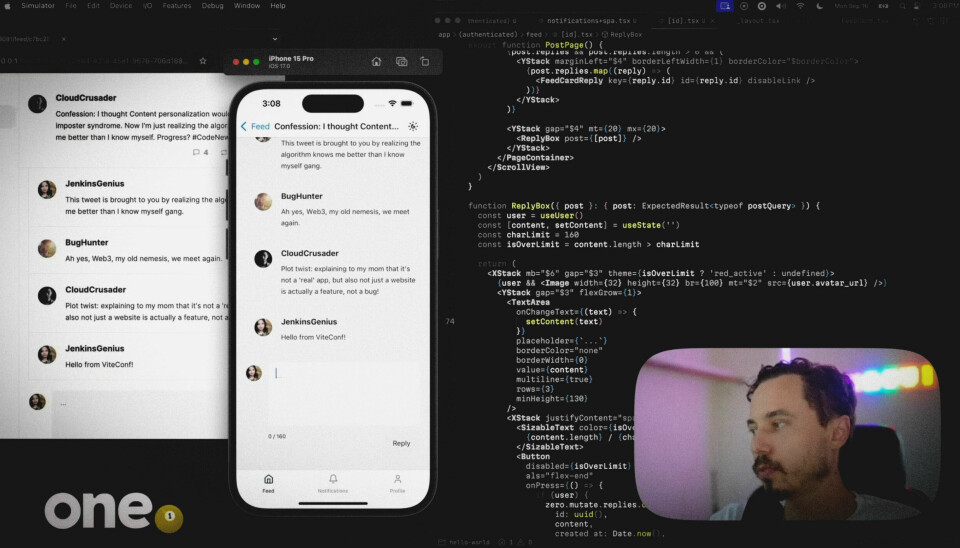Click BugHunter's avatar in the browser window

click(47, 248)
